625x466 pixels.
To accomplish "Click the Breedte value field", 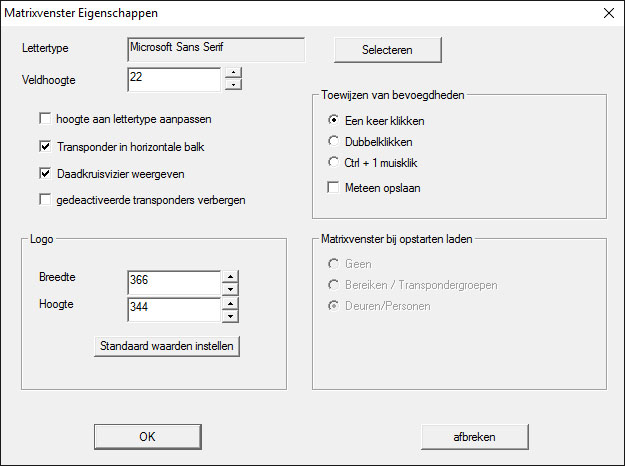I will point(173,282).
